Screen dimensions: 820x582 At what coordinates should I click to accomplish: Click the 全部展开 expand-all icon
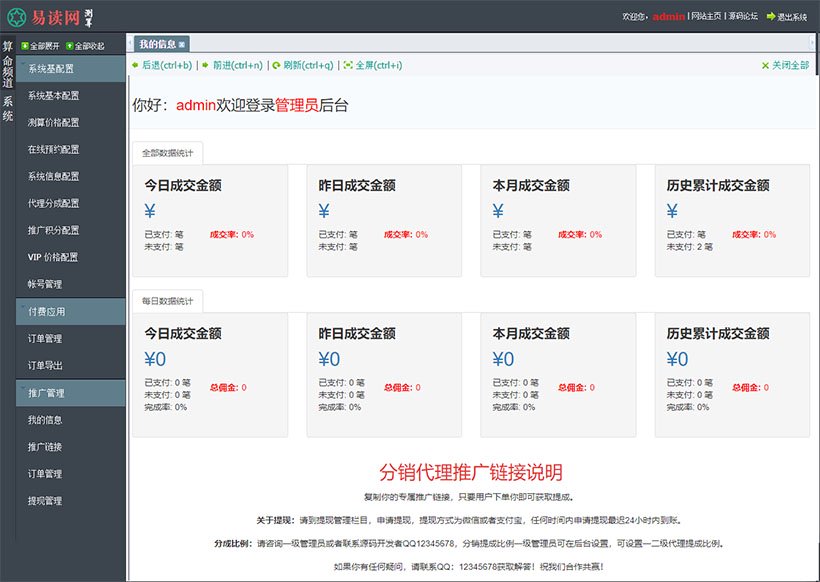(x=24, y=46)
